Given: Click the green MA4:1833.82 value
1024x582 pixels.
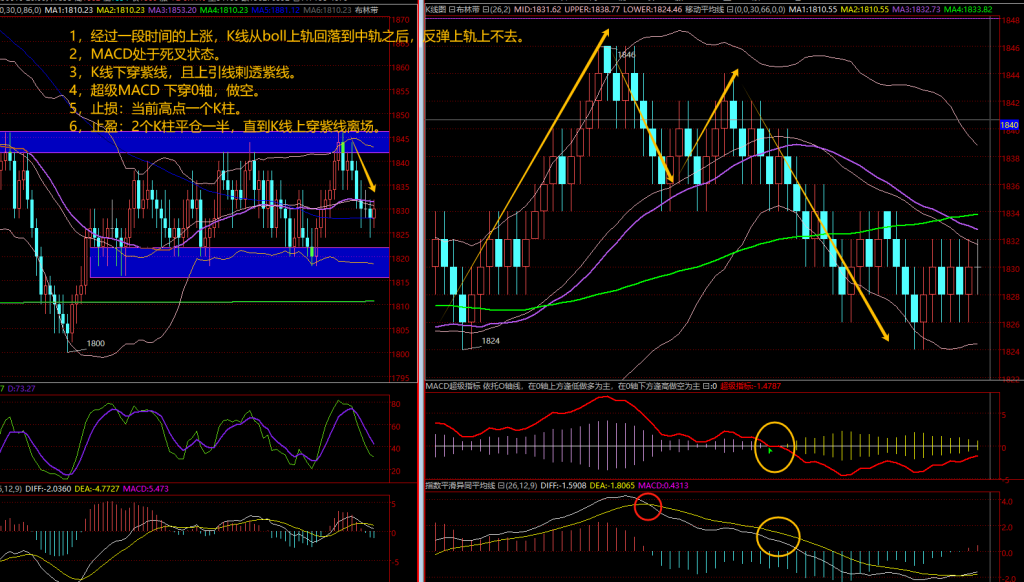Looking at the screenshot, I should point(967,10).
